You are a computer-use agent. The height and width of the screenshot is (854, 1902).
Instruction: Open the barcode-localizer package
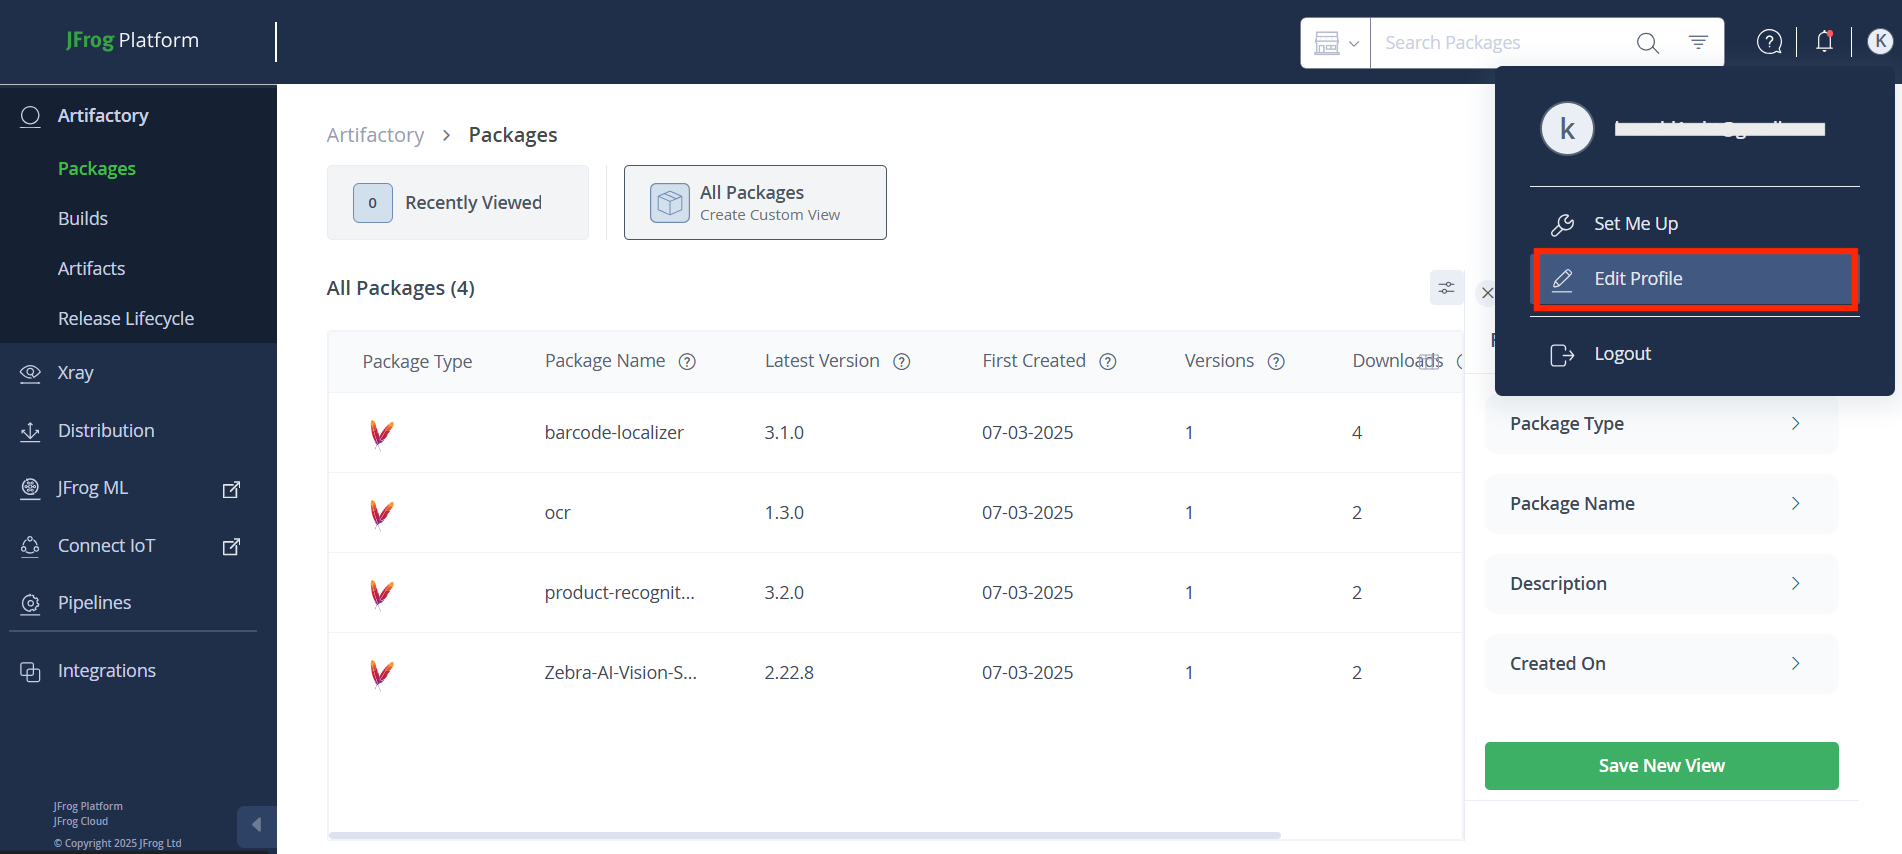[x=614, y=433]
